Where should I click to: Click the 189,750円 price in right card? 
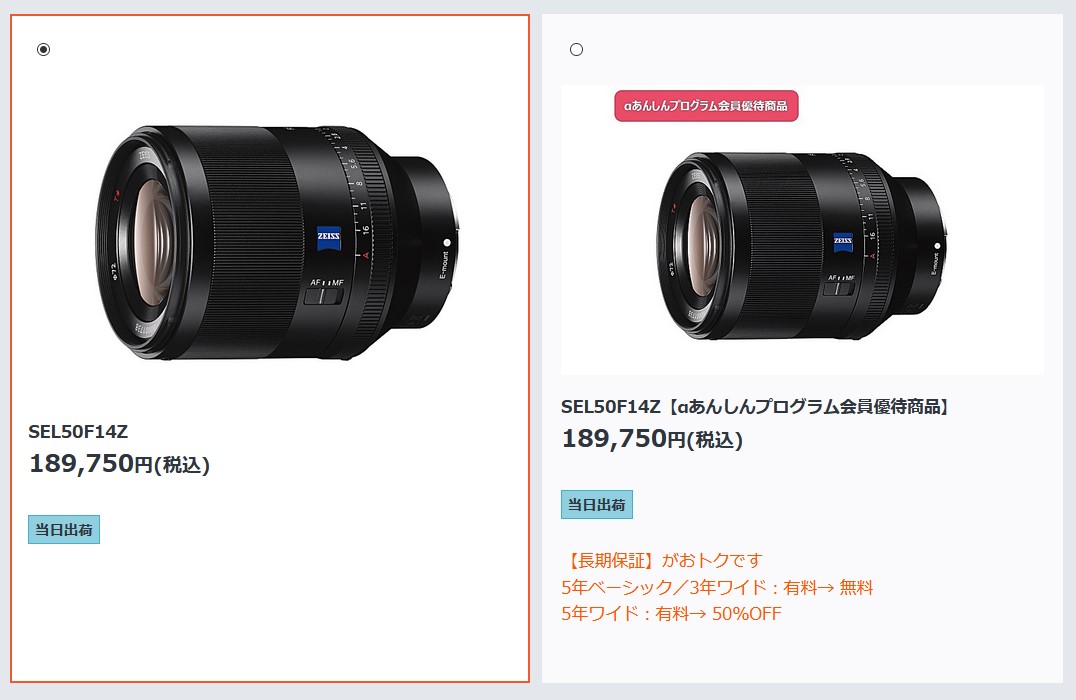tap(652, 439)
